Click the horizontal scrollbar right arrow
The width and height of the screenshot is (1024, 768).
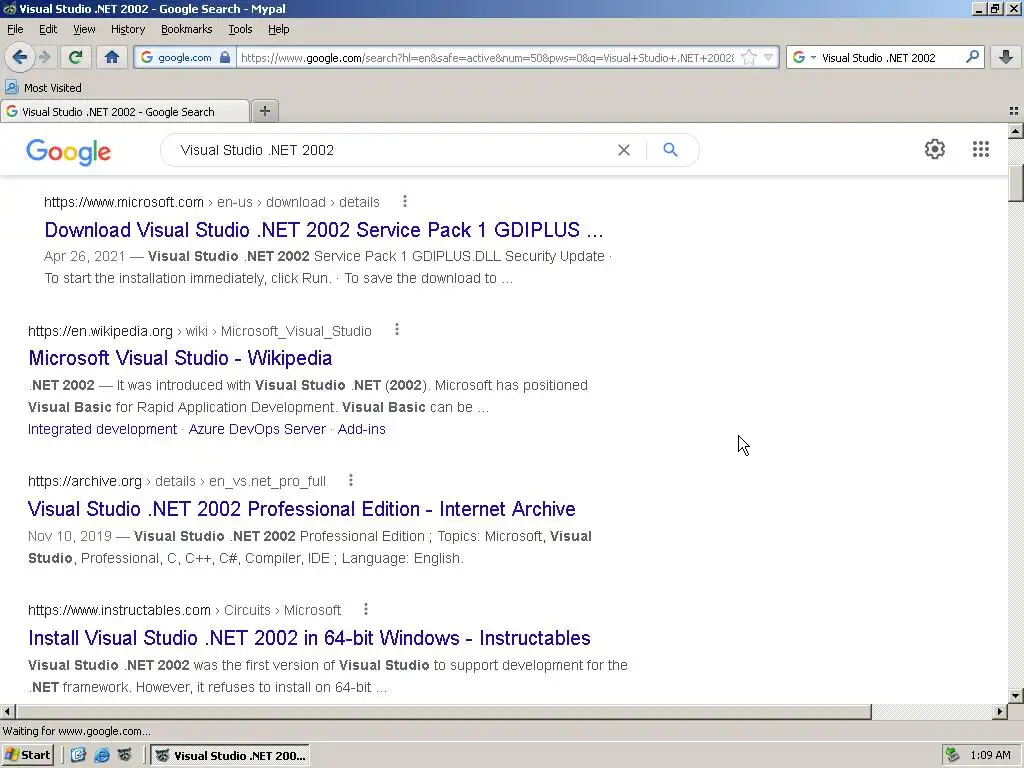click(x=1000, y=711)
